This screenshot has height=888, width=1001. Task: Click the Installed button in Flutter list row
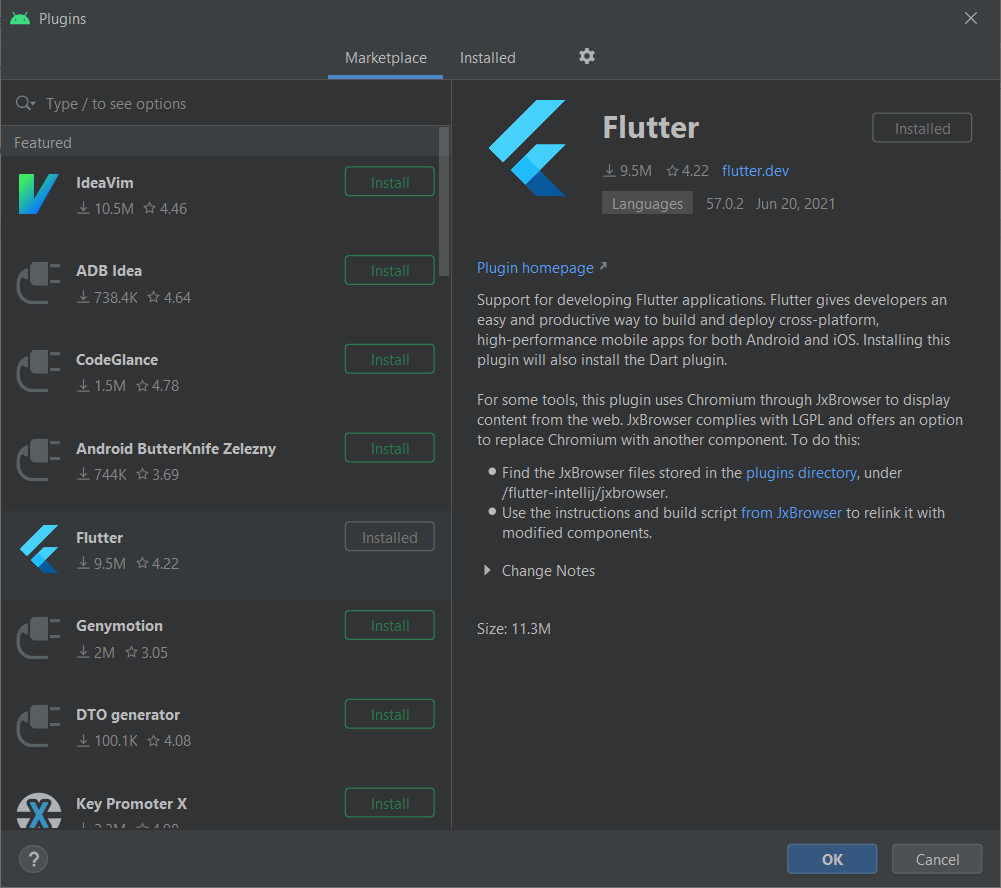[389, 537]
